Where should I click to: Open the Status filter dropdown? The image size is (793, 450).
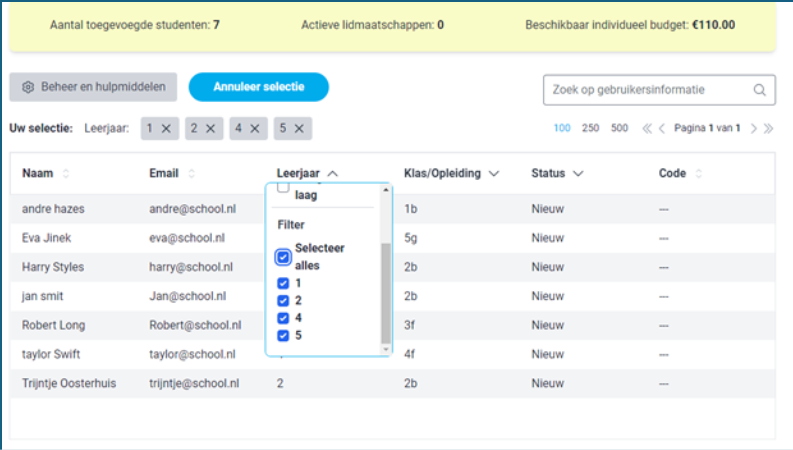coord(578,174)
